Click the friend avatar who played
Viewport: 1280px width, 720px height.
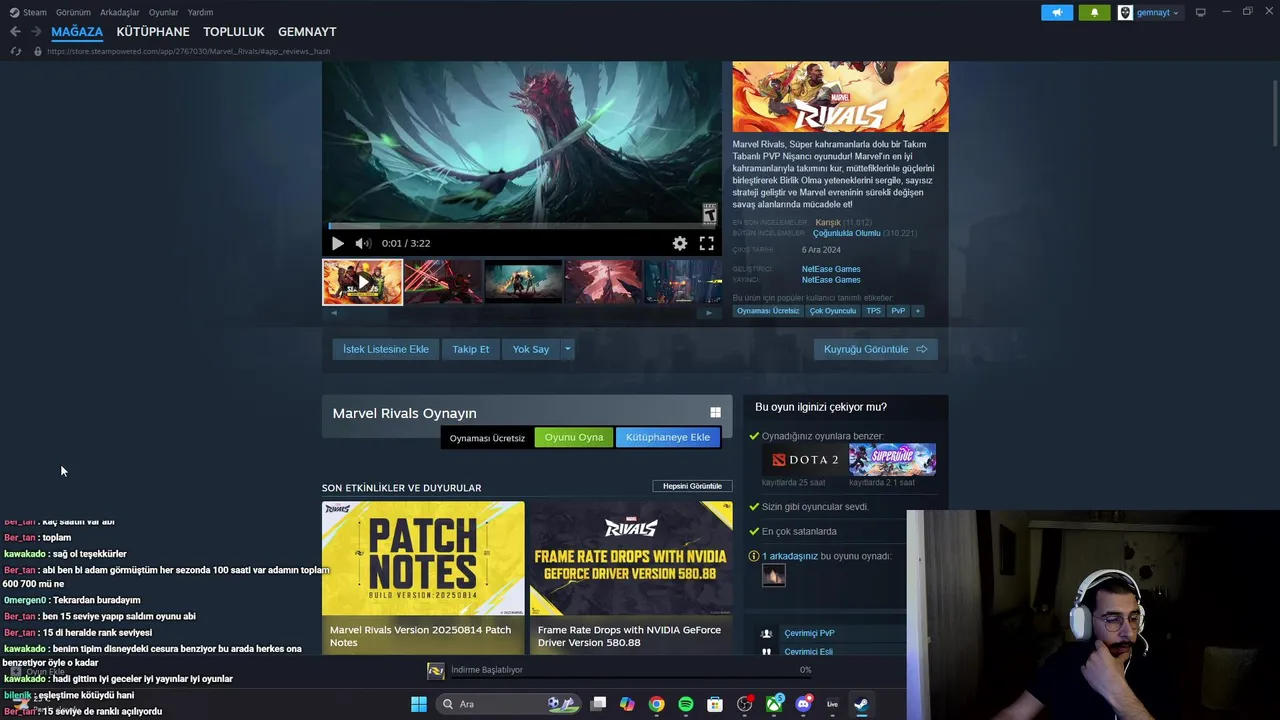tap(774, 575)
